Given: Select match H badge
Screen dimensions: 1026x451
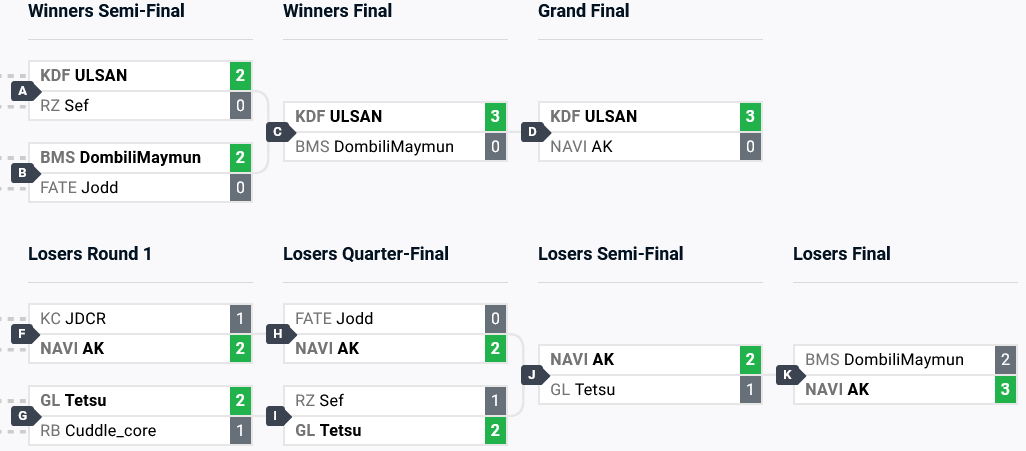Looking at the screenshot, I should (x=278, y=334).
